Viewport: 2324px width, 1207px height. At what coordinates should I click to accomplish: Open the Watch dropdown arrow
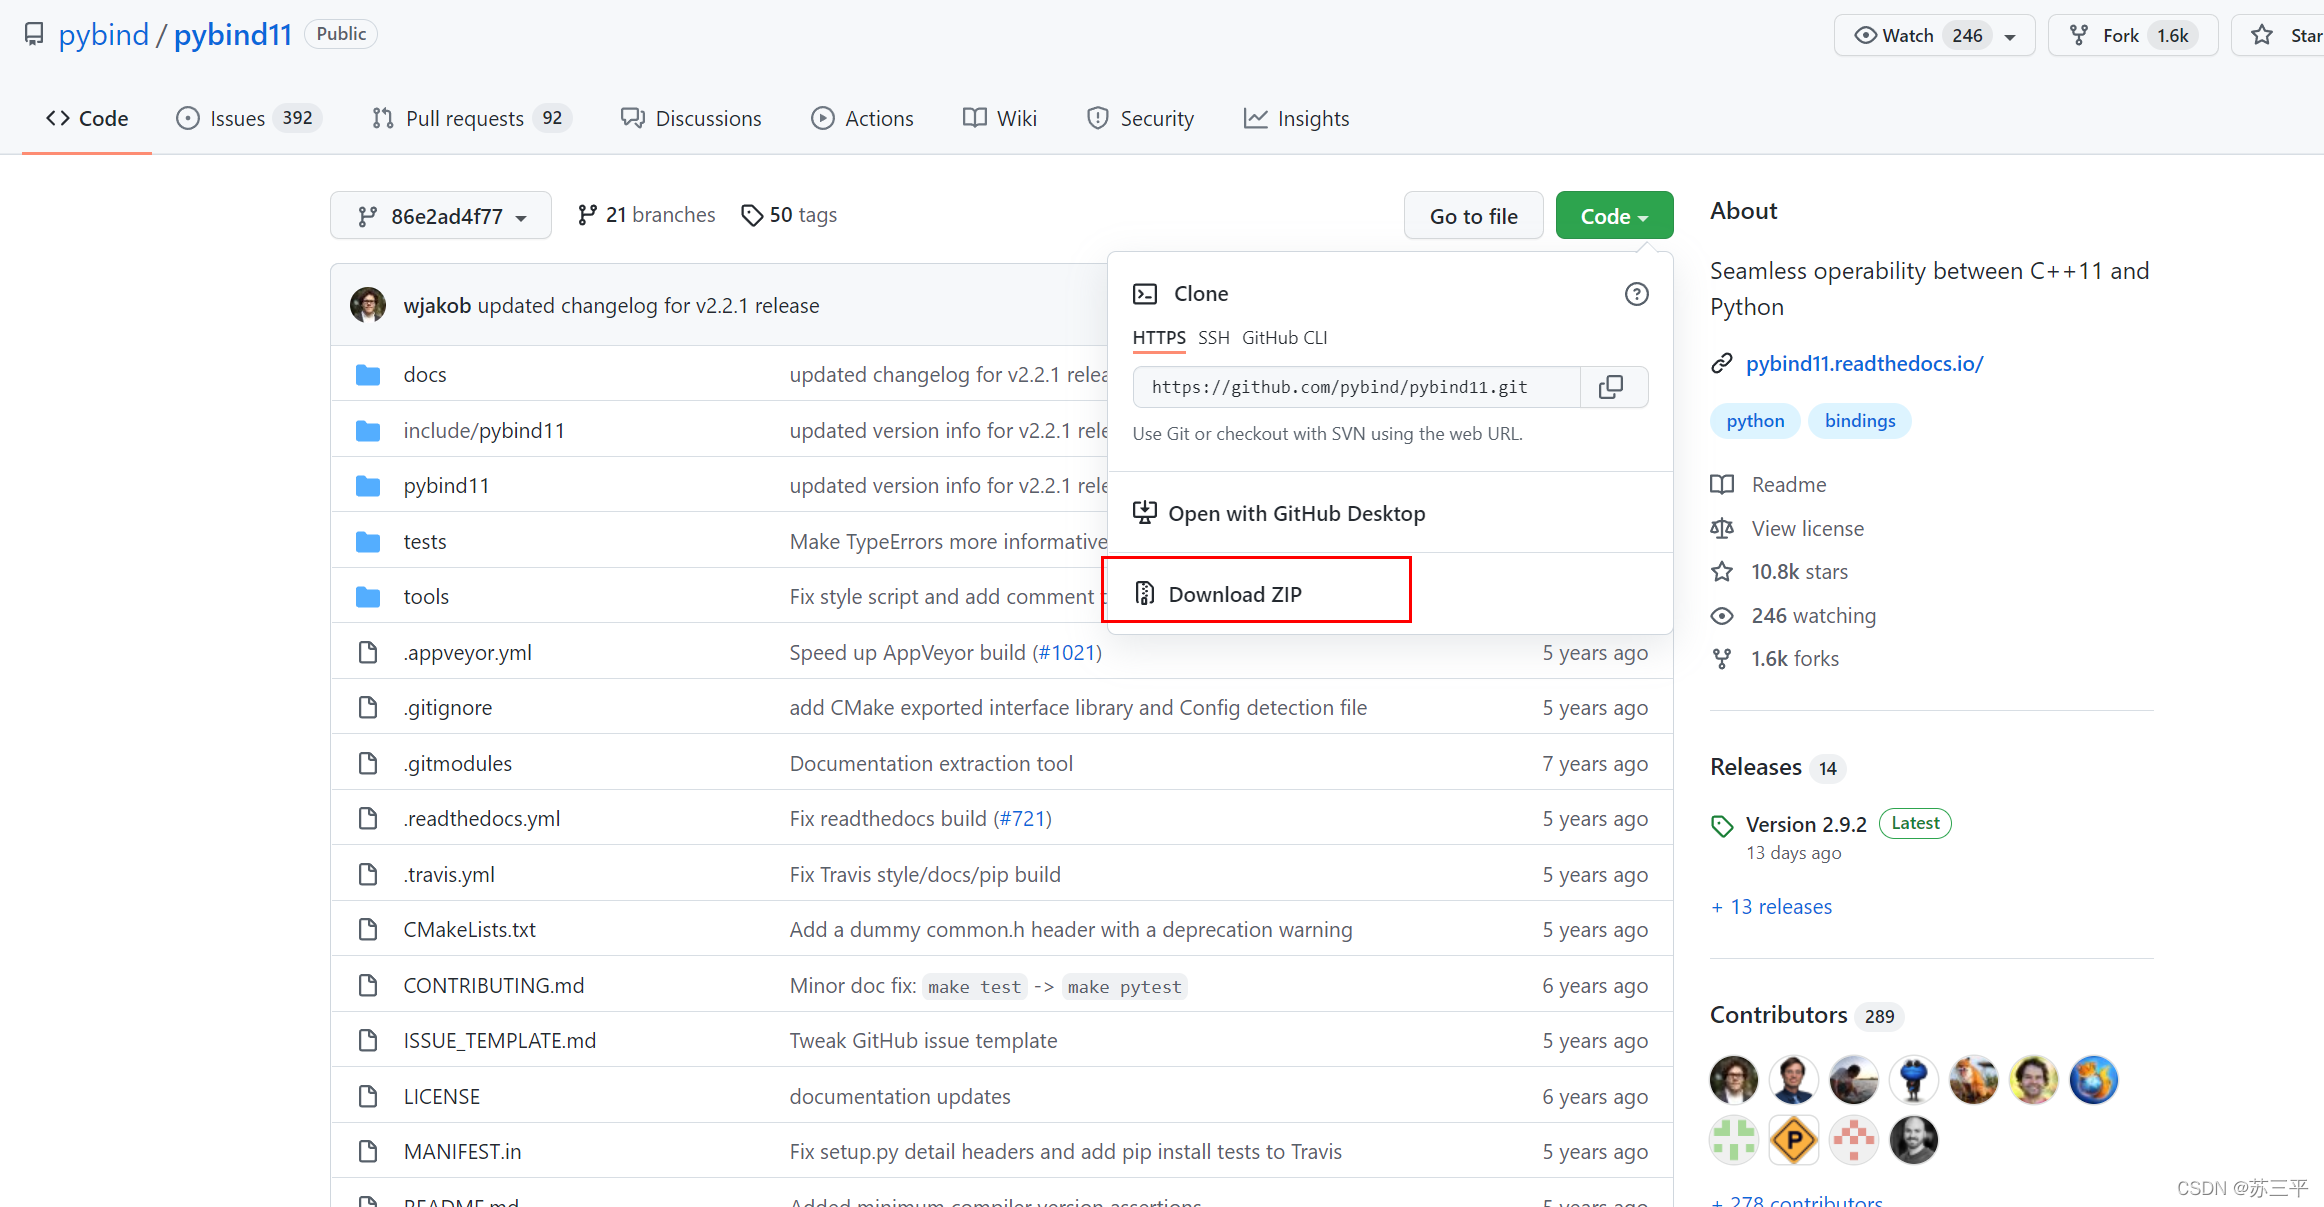tap(2010, 36)
